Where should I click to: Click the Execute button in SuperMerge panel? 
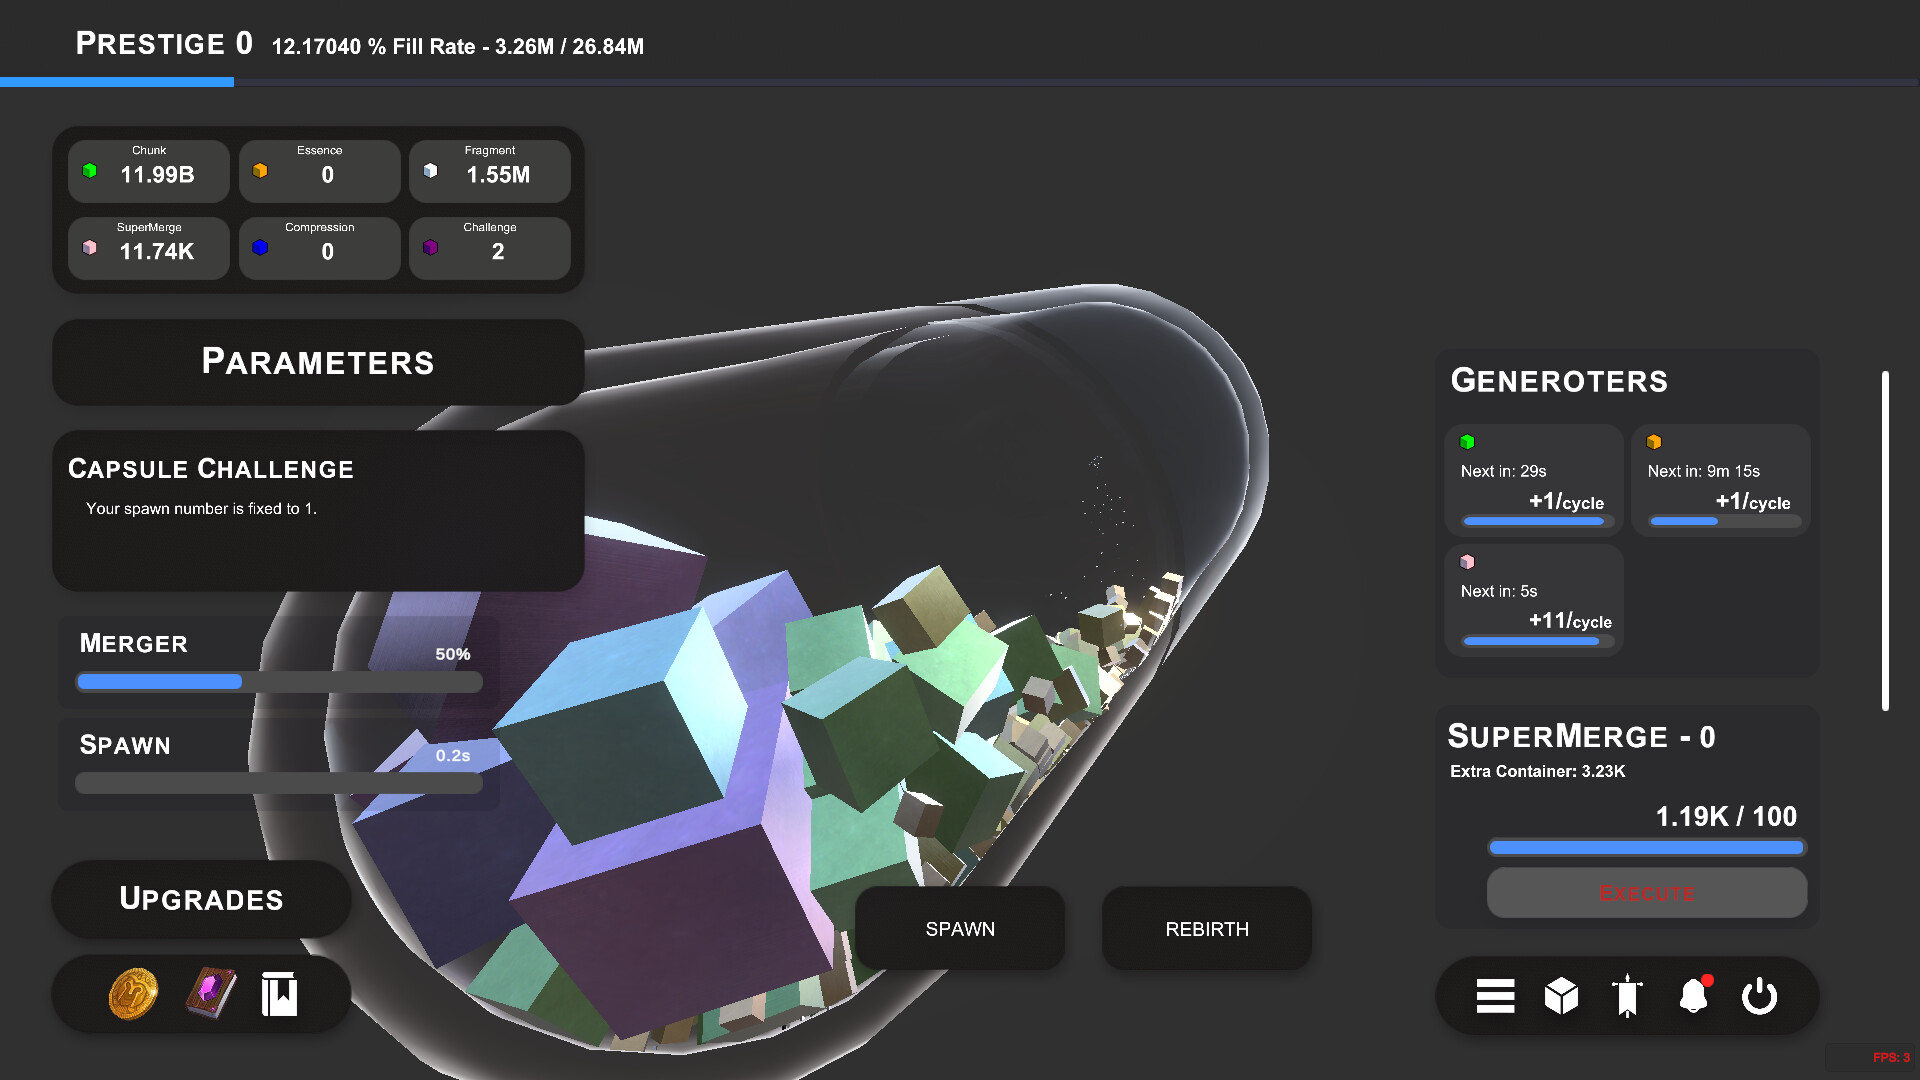[1646, 893]
